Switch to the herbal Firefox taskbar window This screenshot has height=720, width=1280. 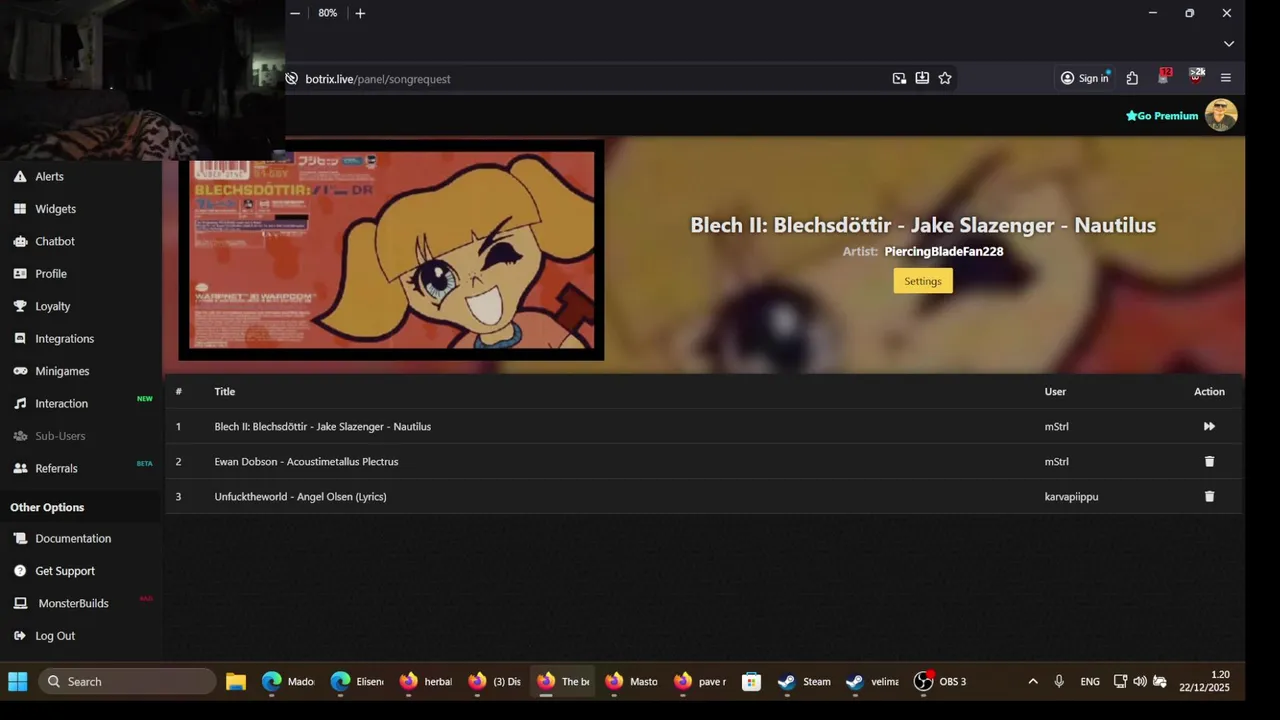426,682
